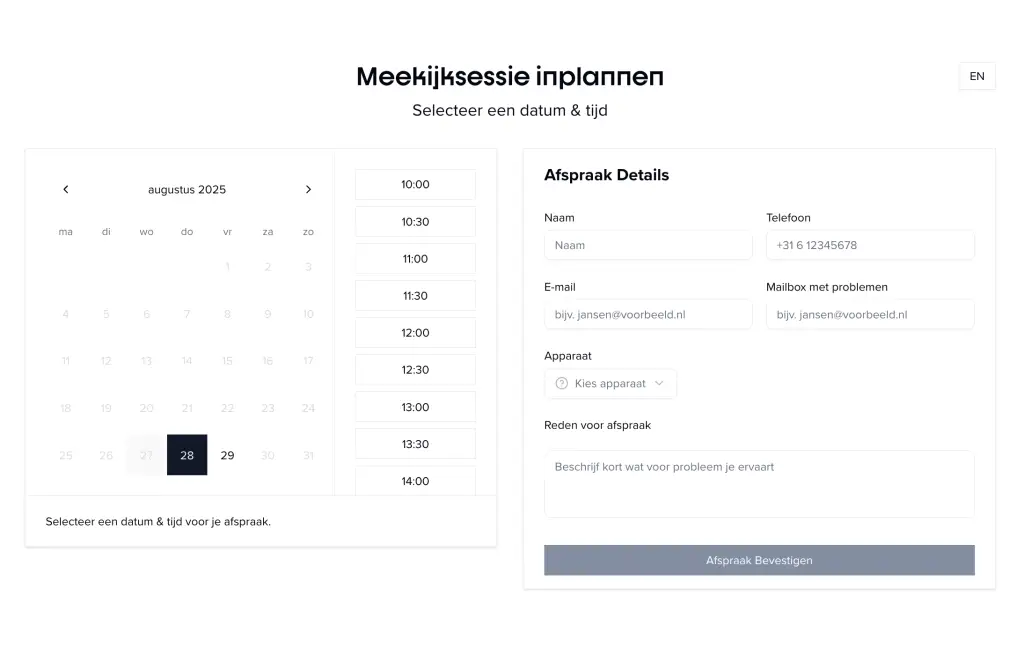Choose the 11:30 time slot

(415, 296)
